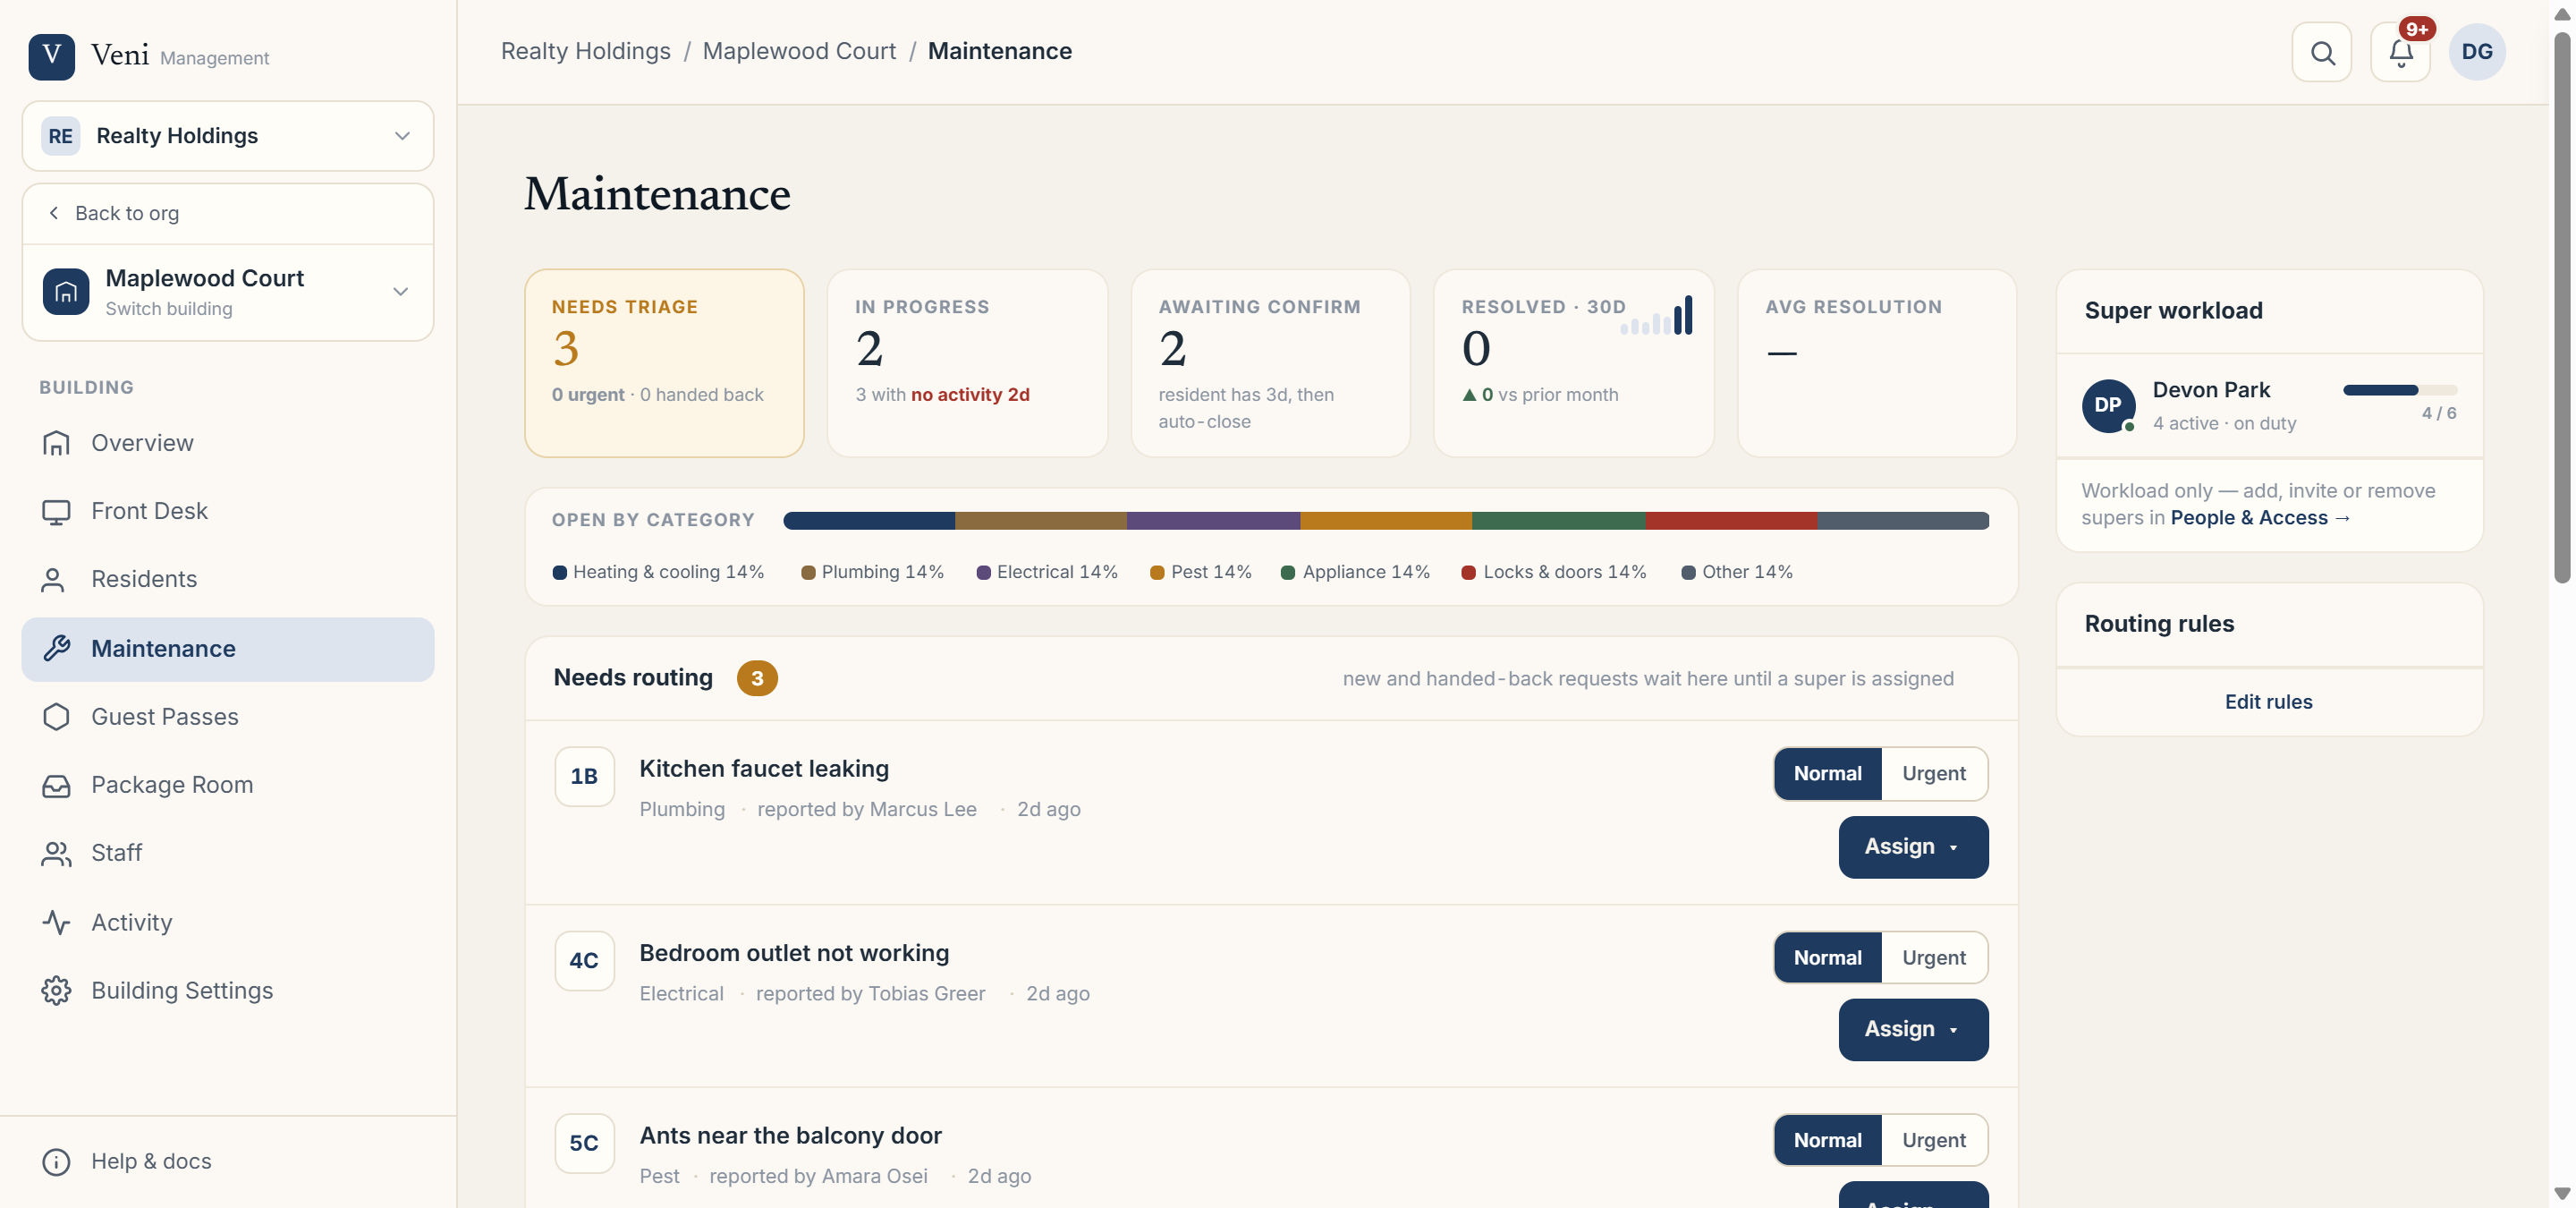Click the page vertical scrollbar
Viewport: 2576px width, 1208px height.
point(2561,308)
